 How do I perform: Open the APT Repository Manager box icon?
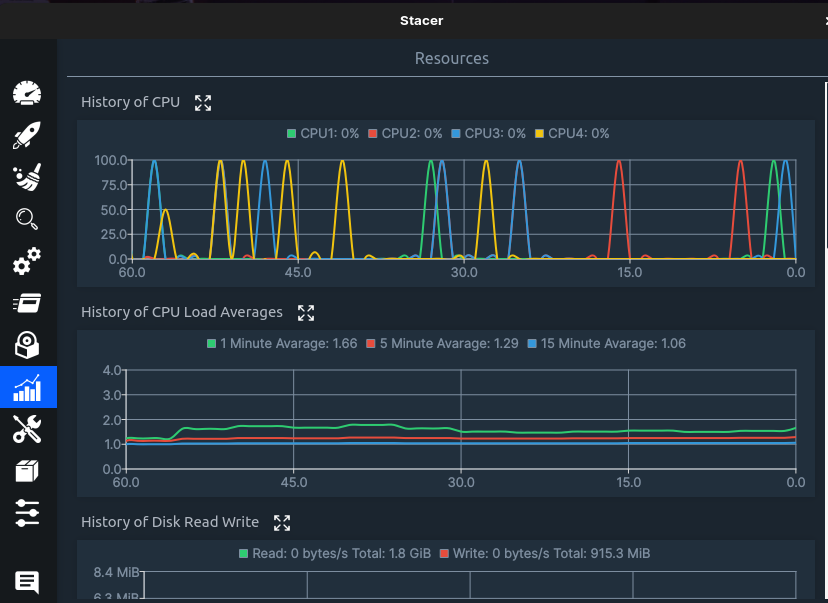point(27,471)
